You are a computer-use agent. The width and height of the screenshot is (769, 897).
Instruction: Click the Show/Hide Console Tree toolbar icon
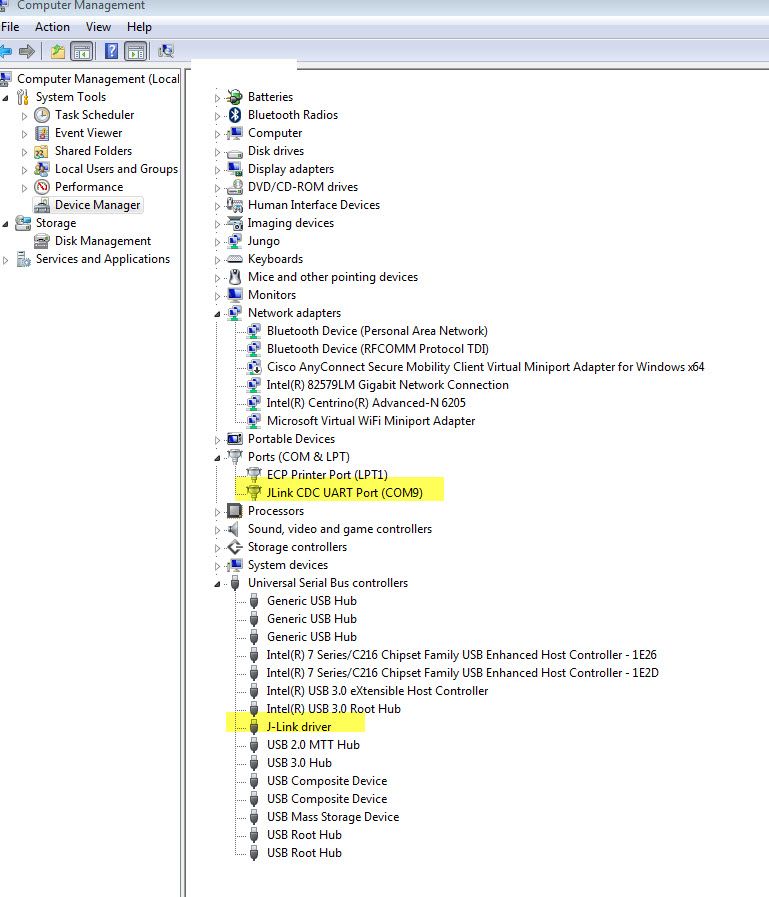pos(81,51)
